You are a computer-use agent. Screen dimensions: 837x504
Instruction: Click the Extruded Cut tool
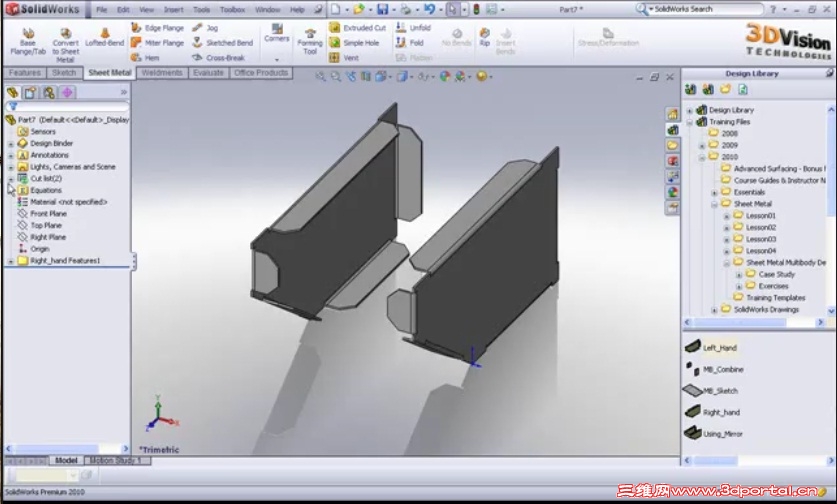[x=357, y=28]
